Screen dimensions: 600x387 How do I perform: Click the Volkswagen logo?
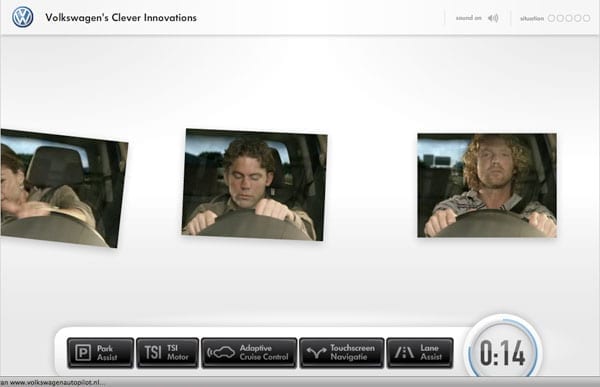click(23, 17)
